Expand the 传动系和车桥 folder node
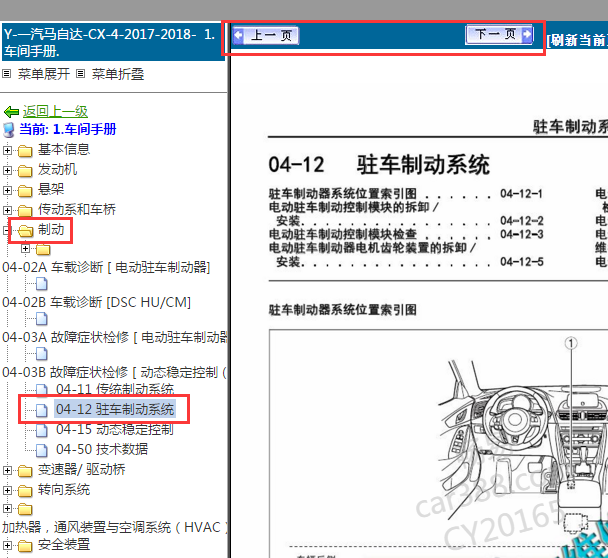The height and width of the screenshot is (558, 608). 7,211
